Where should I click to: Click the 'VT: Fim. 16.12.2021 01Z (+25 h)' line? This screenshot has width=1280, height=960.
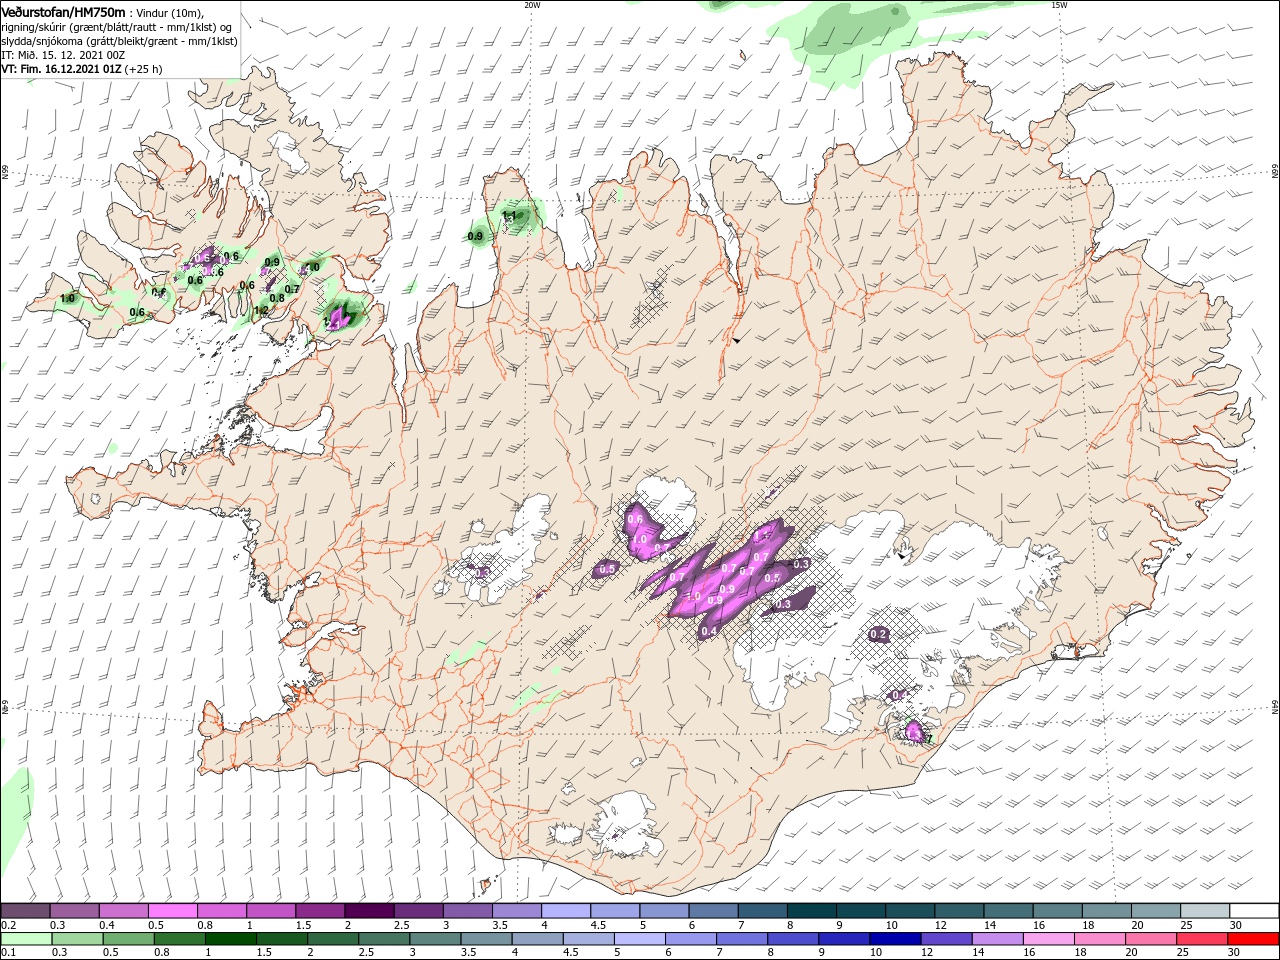[82, 69]
